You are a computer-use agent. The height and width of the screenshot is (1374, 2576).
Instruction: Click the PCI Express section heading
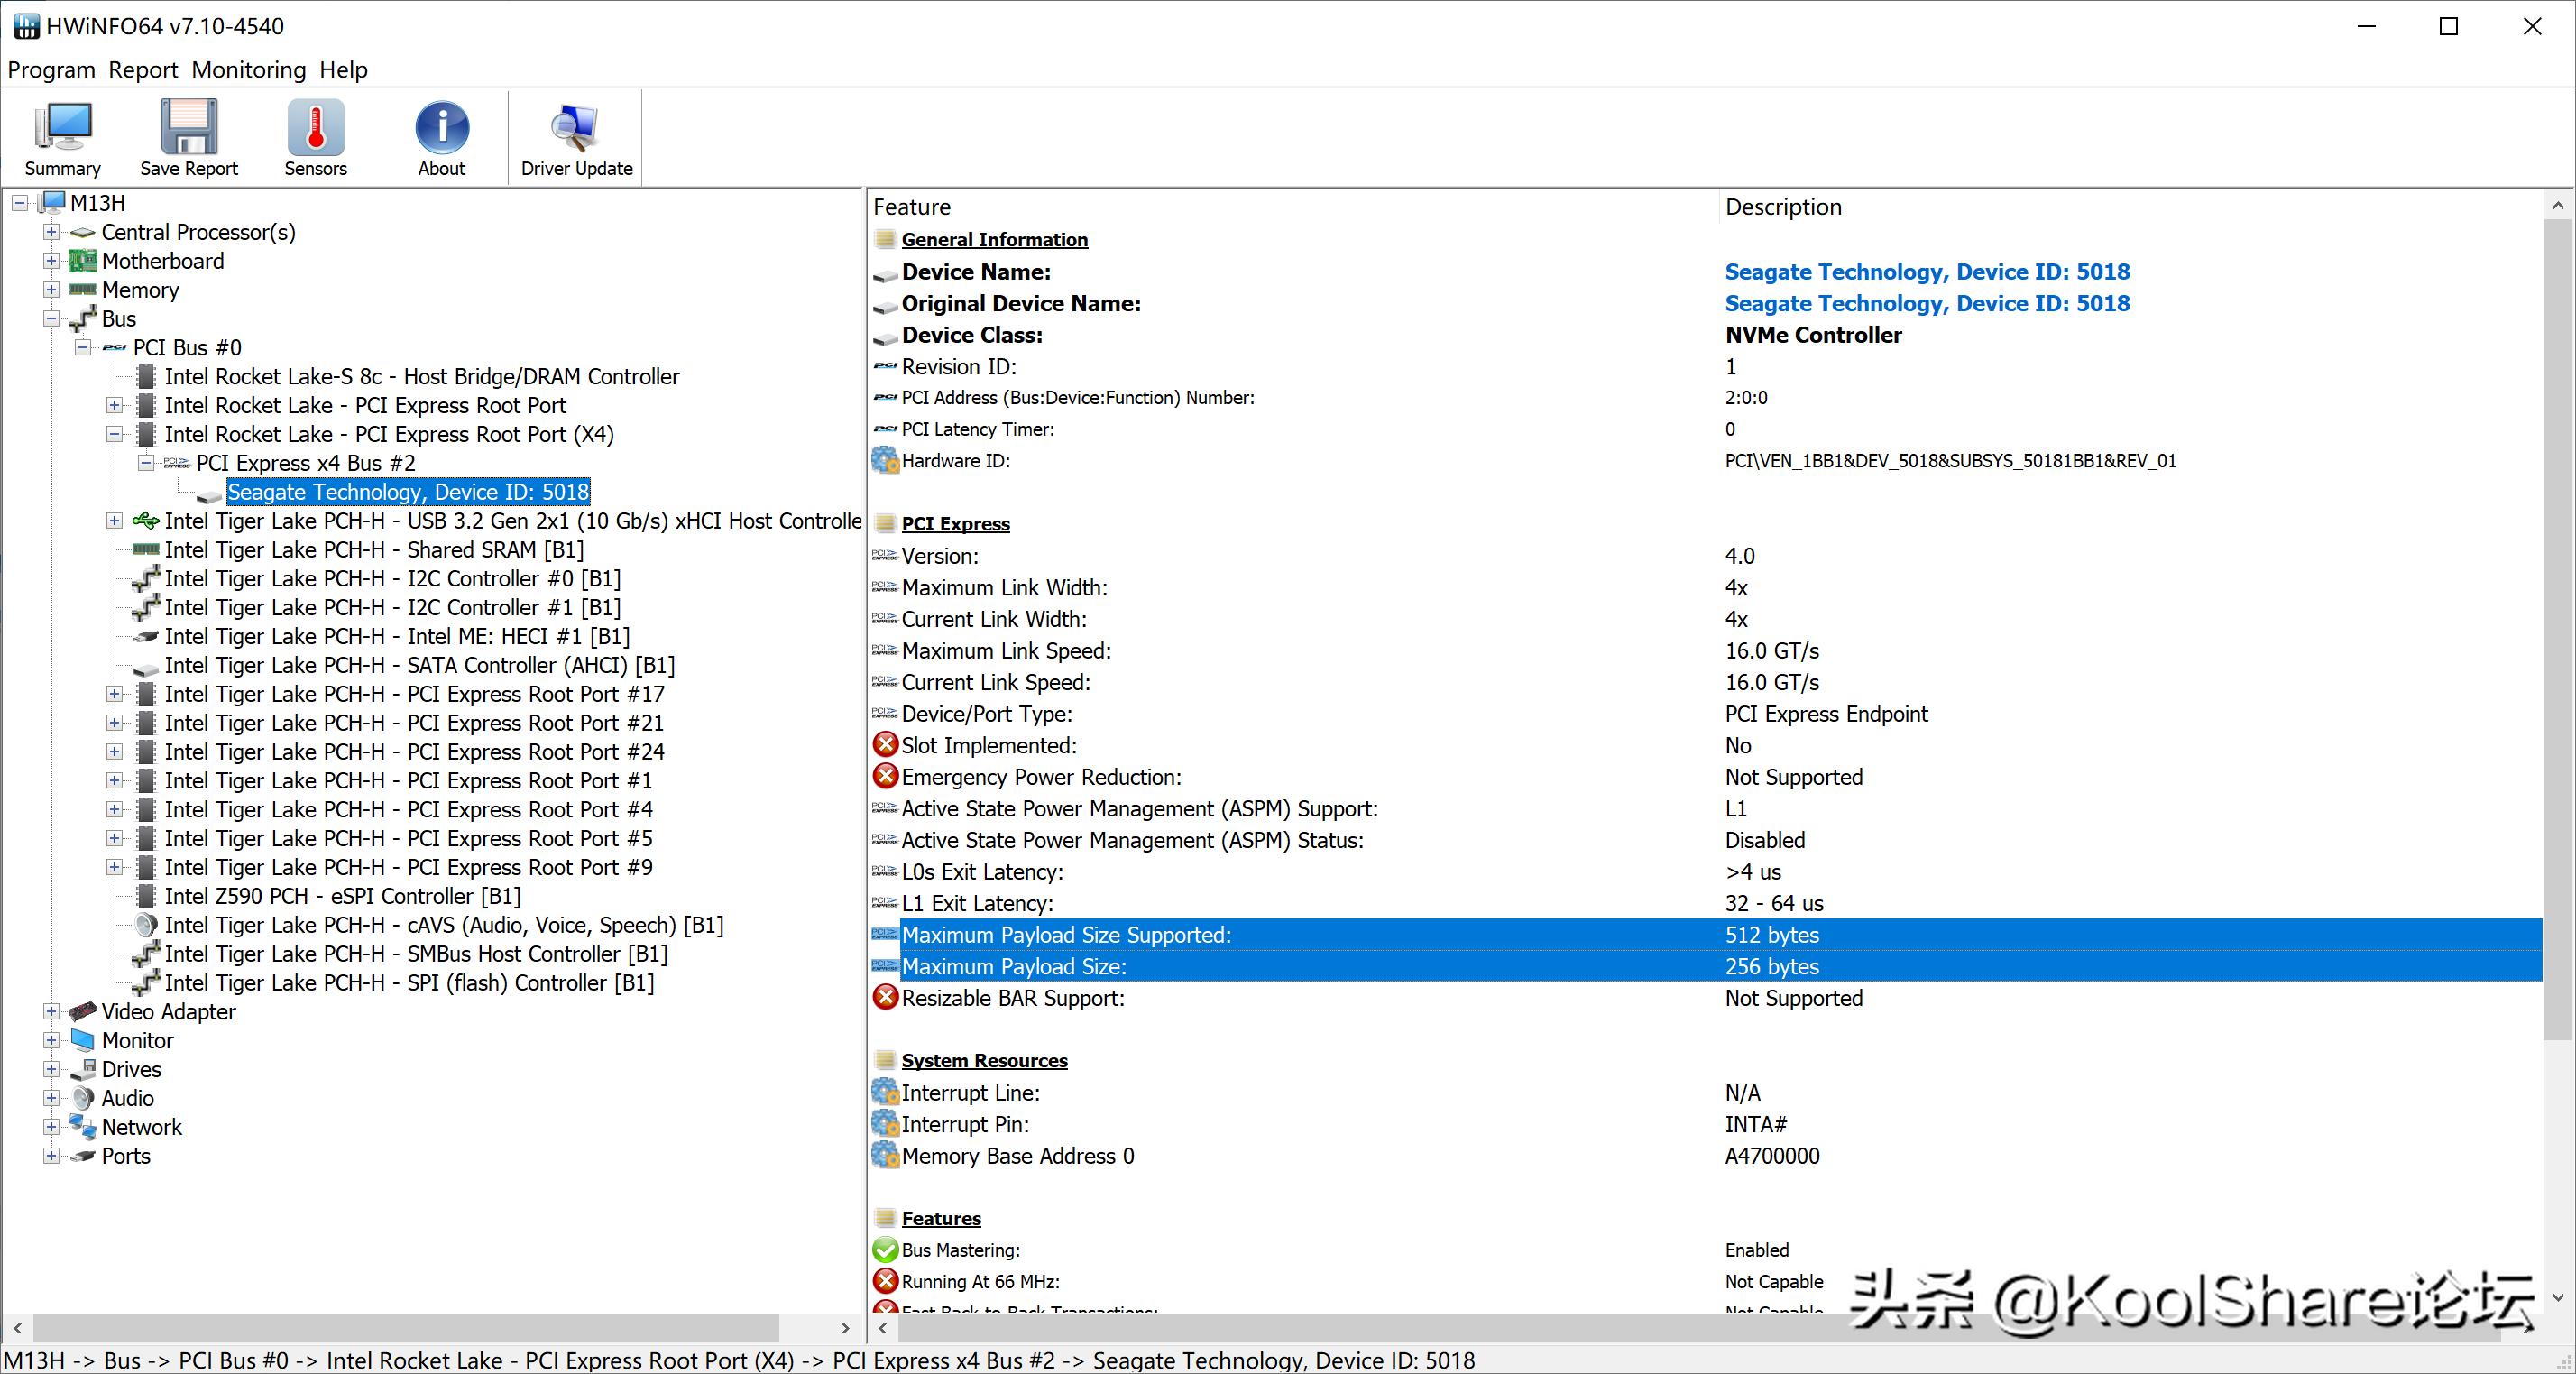coord(954,523)
